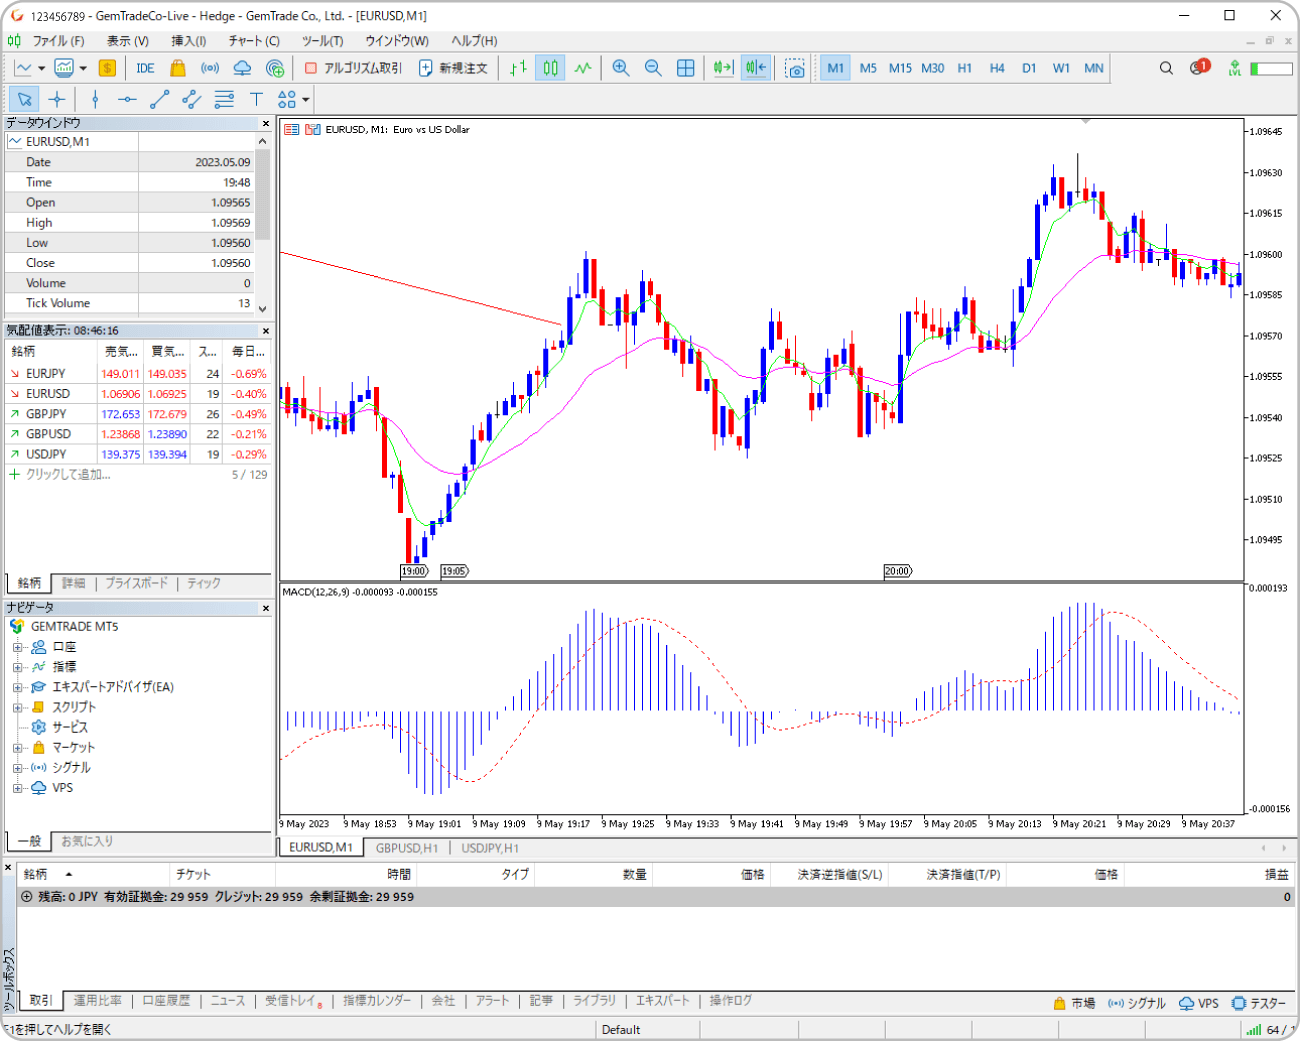The image size is (1300, 1041).
Task: Select the trendline drawing tool
Action: [x=159, y=99]
